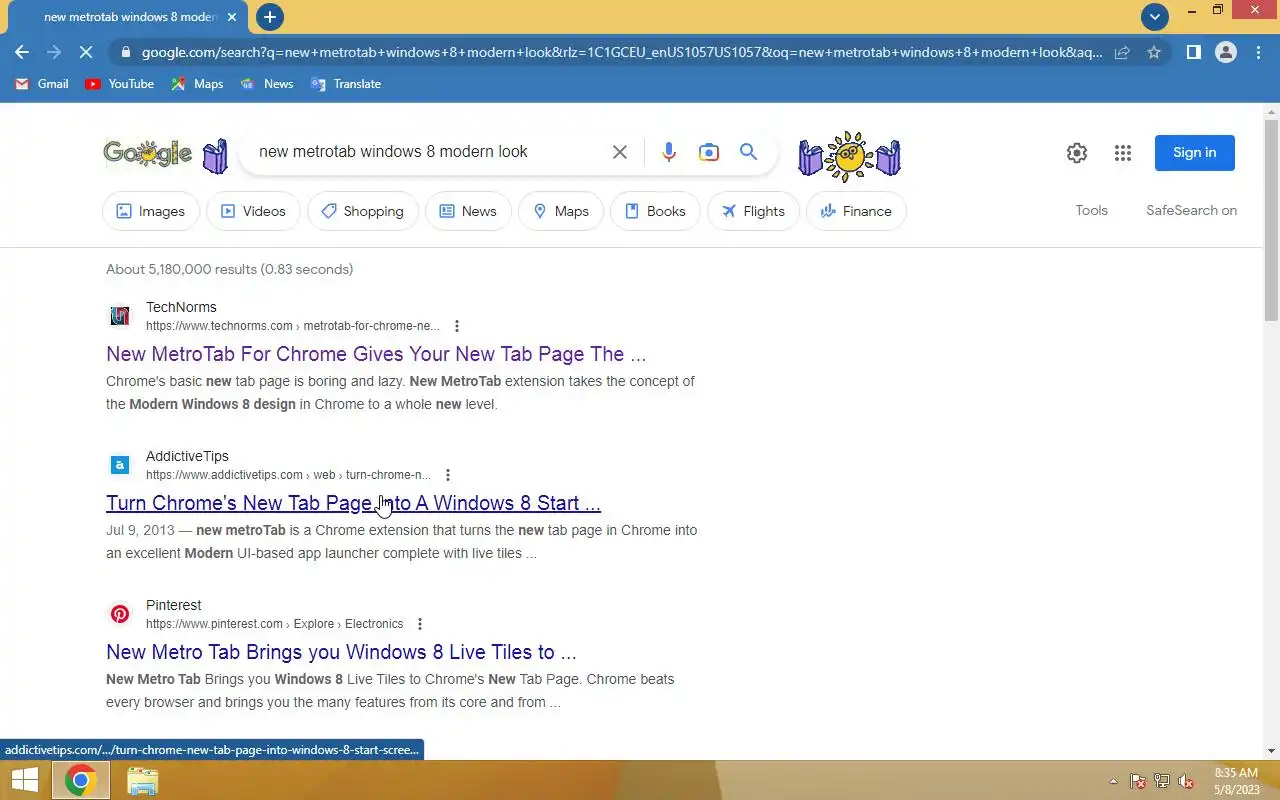Open the Windows Start button

24,781
